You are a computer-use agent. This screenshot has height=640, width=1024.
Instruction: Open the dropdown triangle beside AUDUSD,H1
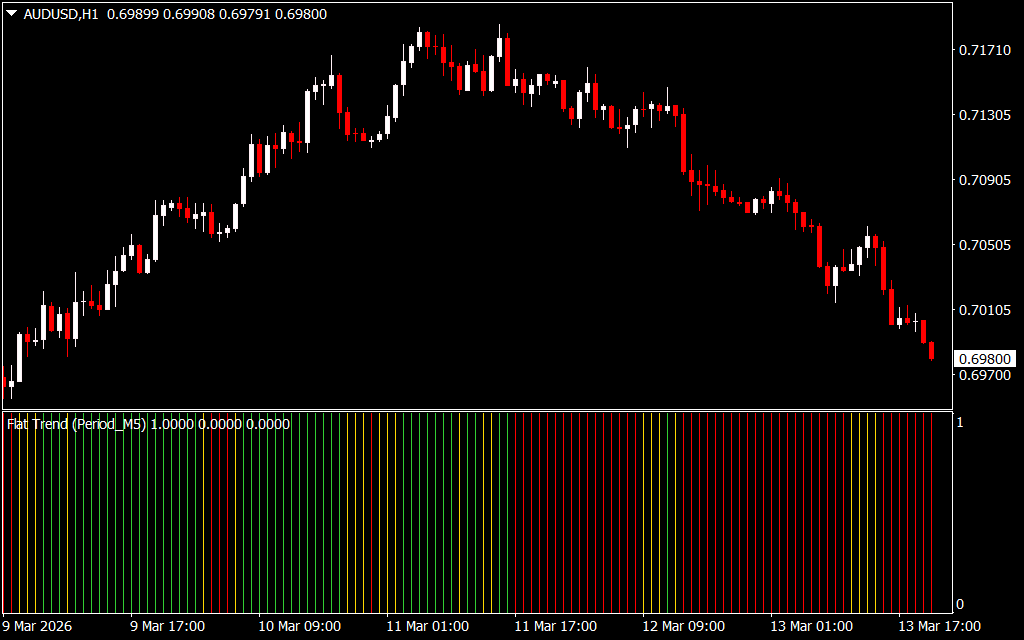[x=11, y=14]
